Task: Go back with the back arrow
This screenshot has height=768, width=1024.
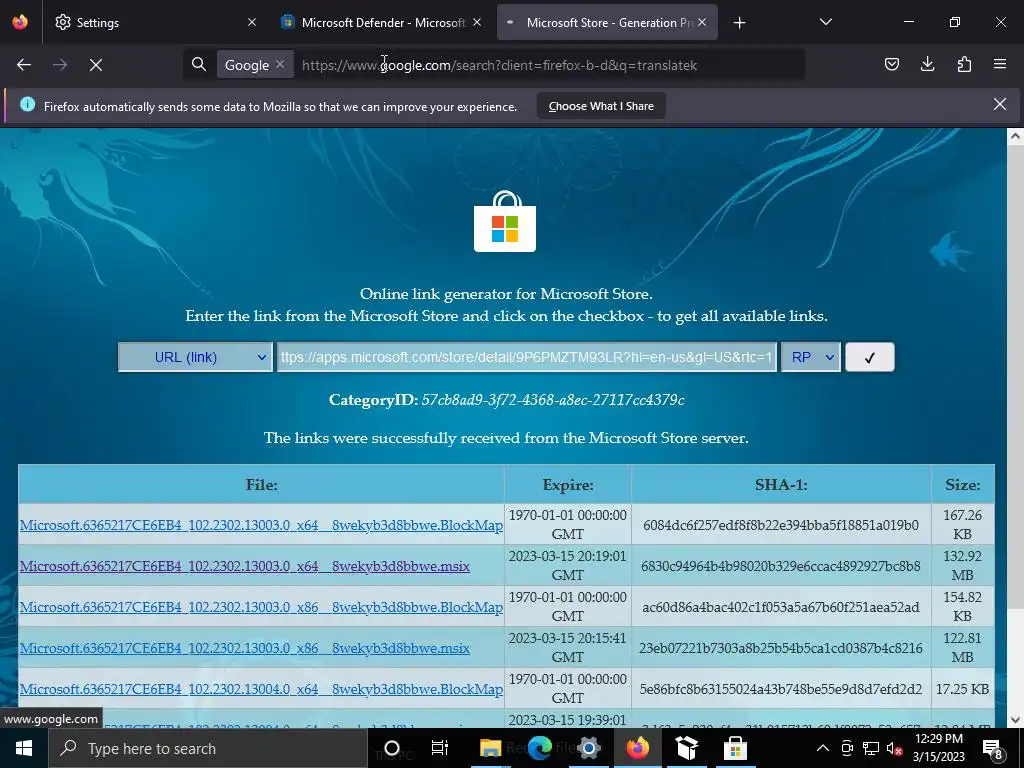Action: click(24, 65)
